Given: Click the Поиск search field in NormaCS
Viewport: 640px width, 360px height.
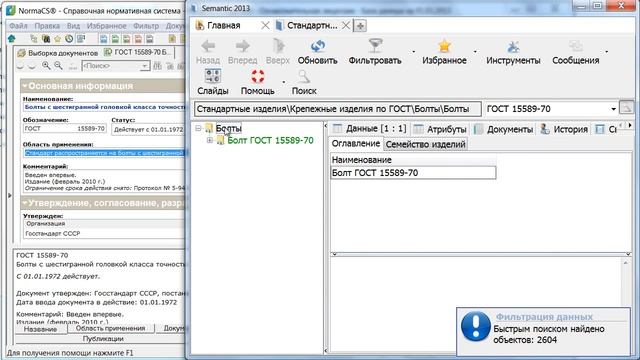Looking at the screenshot, I should coord(115,66).
